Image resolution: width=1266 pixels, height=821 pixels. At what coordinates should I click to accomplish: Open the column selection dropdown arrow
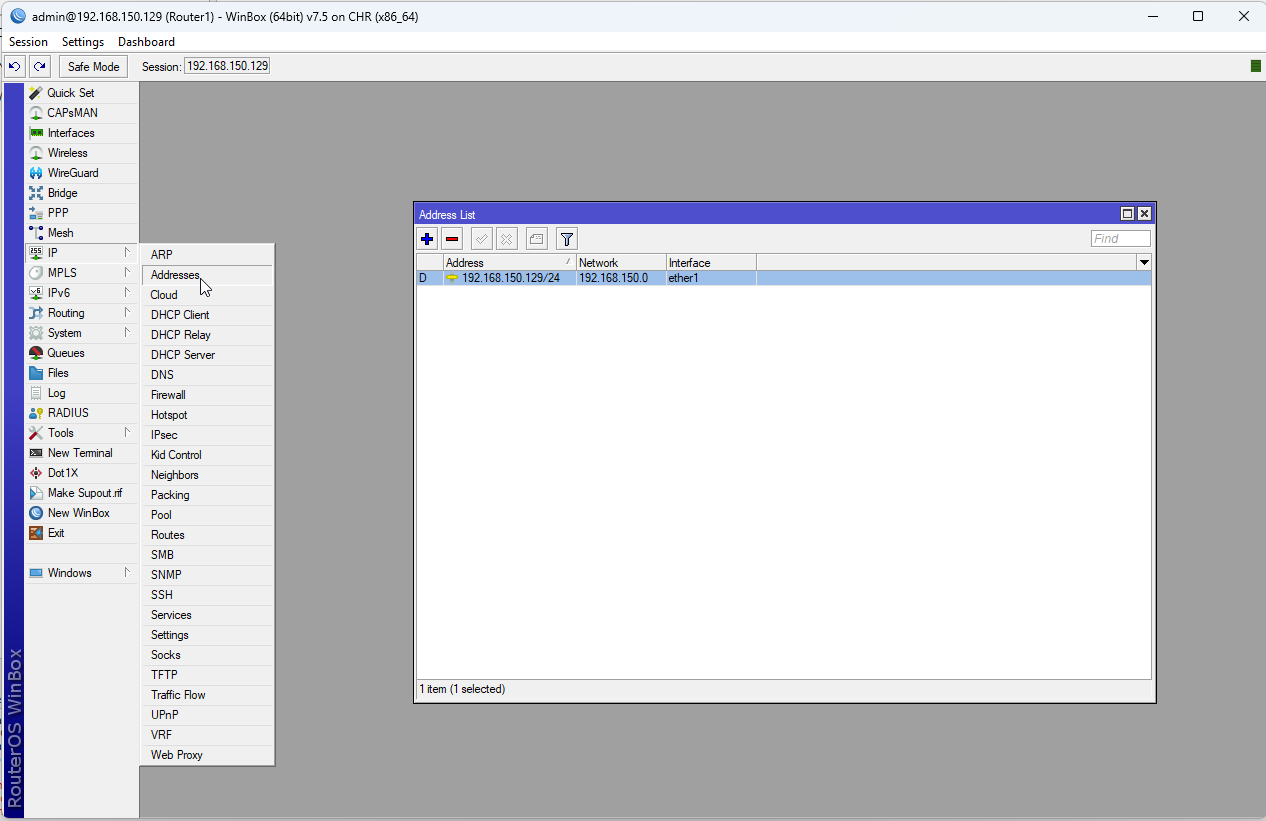[1144, 261]
